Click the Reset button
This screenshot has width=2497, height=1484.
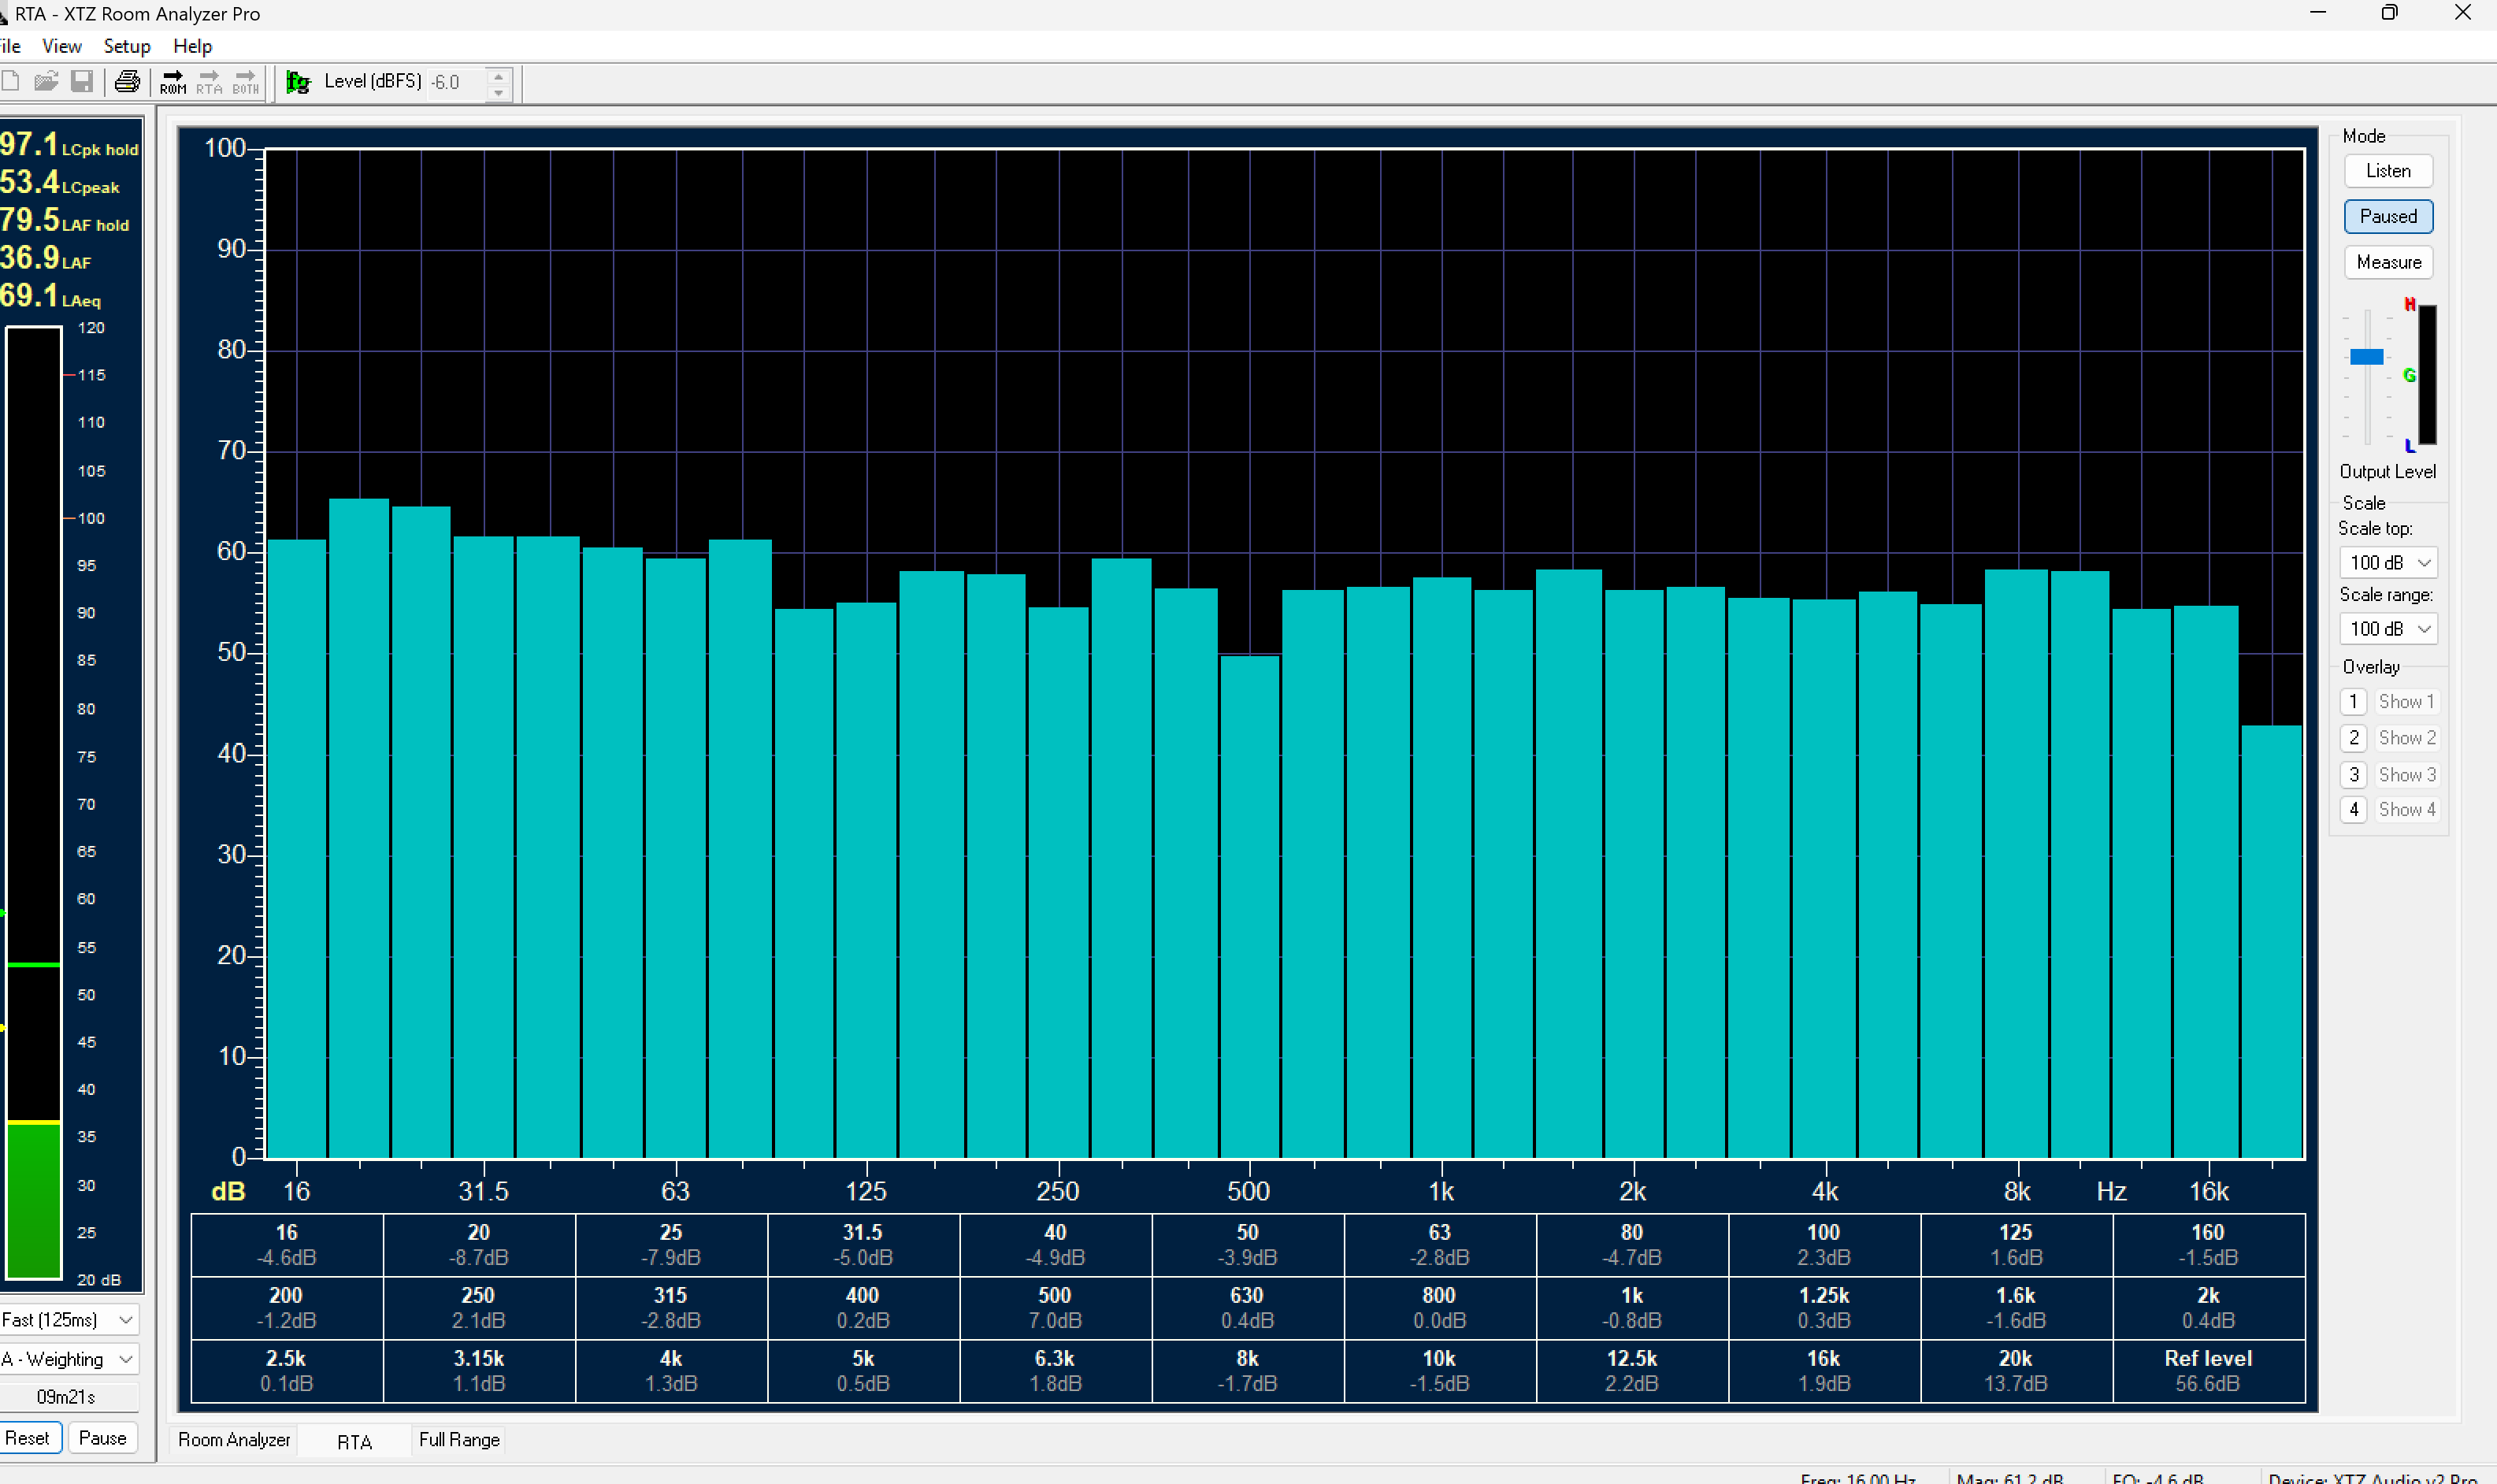pos(28,1437)
